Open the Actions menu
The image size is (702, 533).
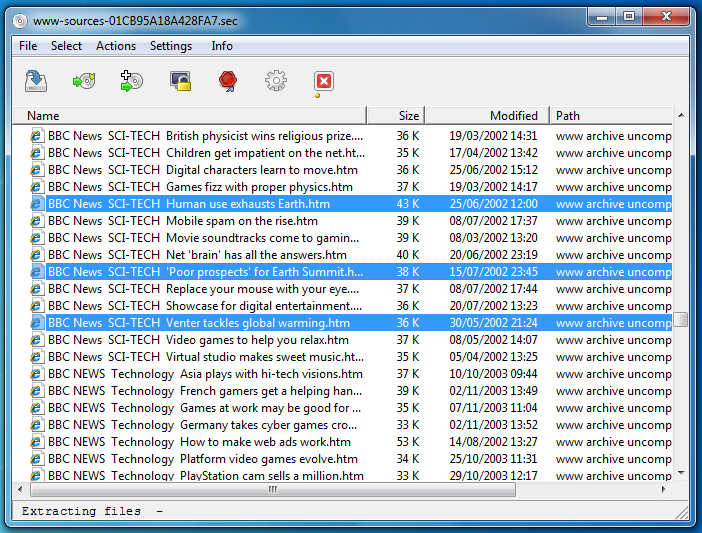coord(116,46)
